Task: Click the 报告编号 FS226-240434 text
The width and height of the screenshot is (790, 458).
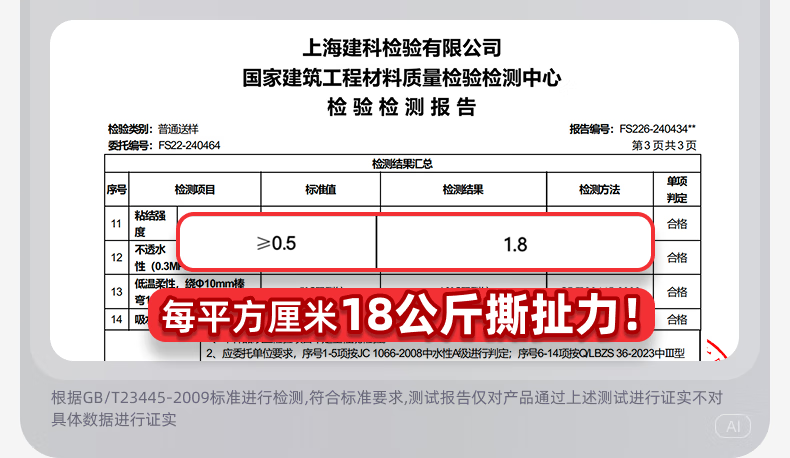Action: pyautogui.click(x=632, y=129)
